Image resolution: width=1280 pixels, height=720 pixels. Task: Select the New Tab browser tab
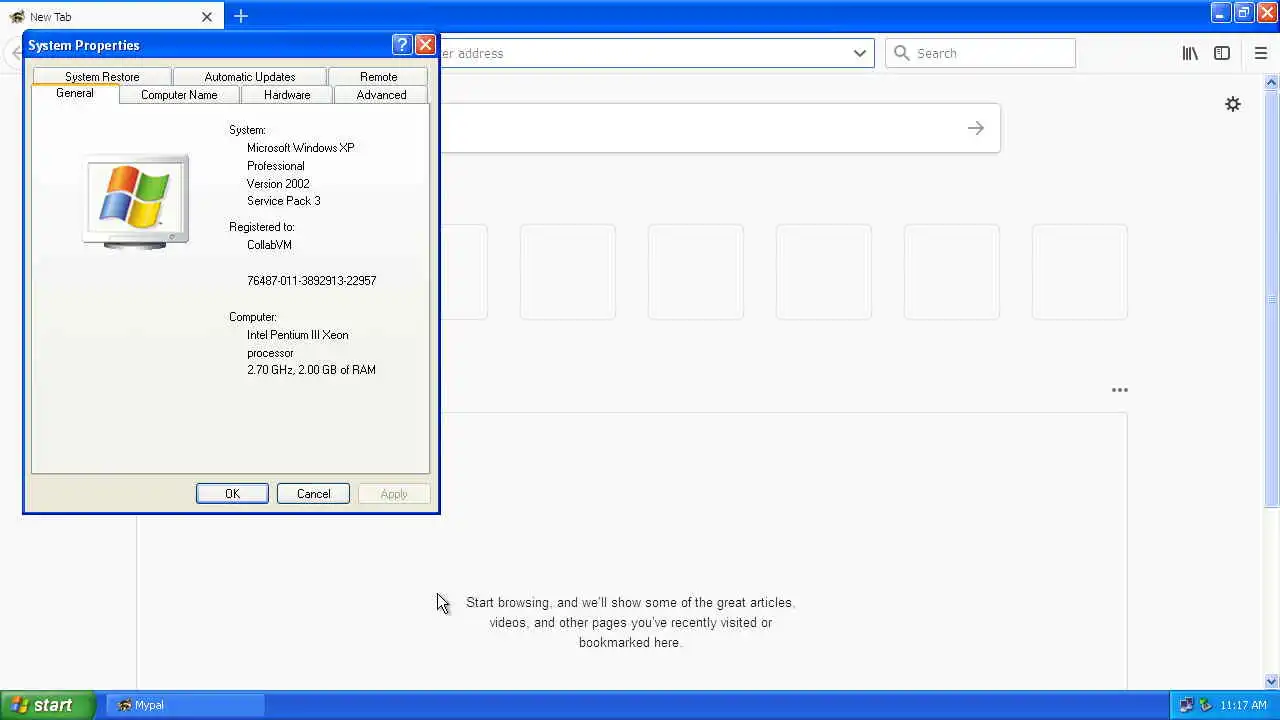[x=110, y=17]
